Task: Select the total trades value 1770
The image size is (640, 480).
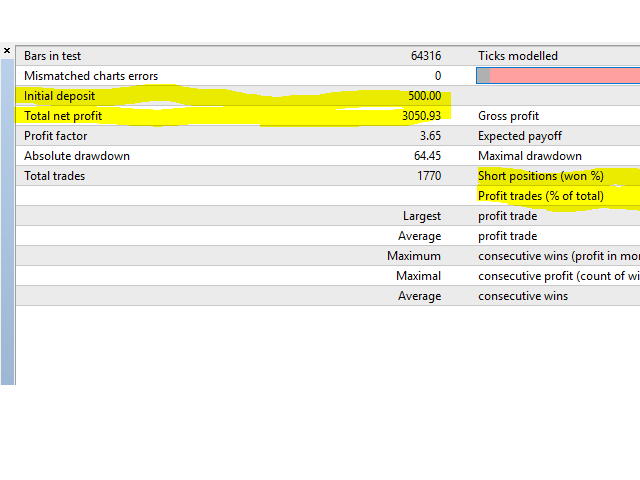Action: pyautogui.click(x=429, y=176)
